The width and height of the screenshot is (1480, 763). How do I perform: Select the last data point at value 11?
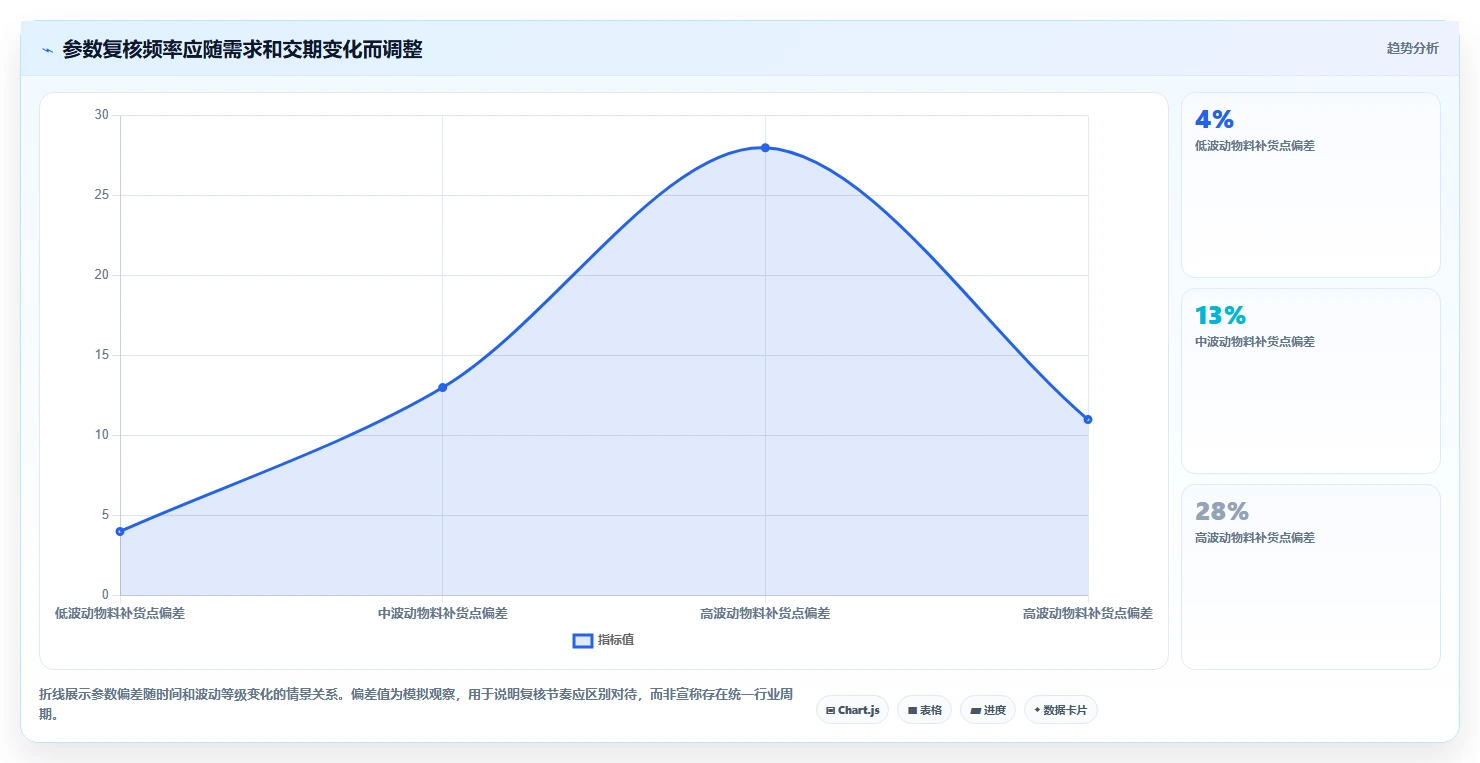(1088, 419)
